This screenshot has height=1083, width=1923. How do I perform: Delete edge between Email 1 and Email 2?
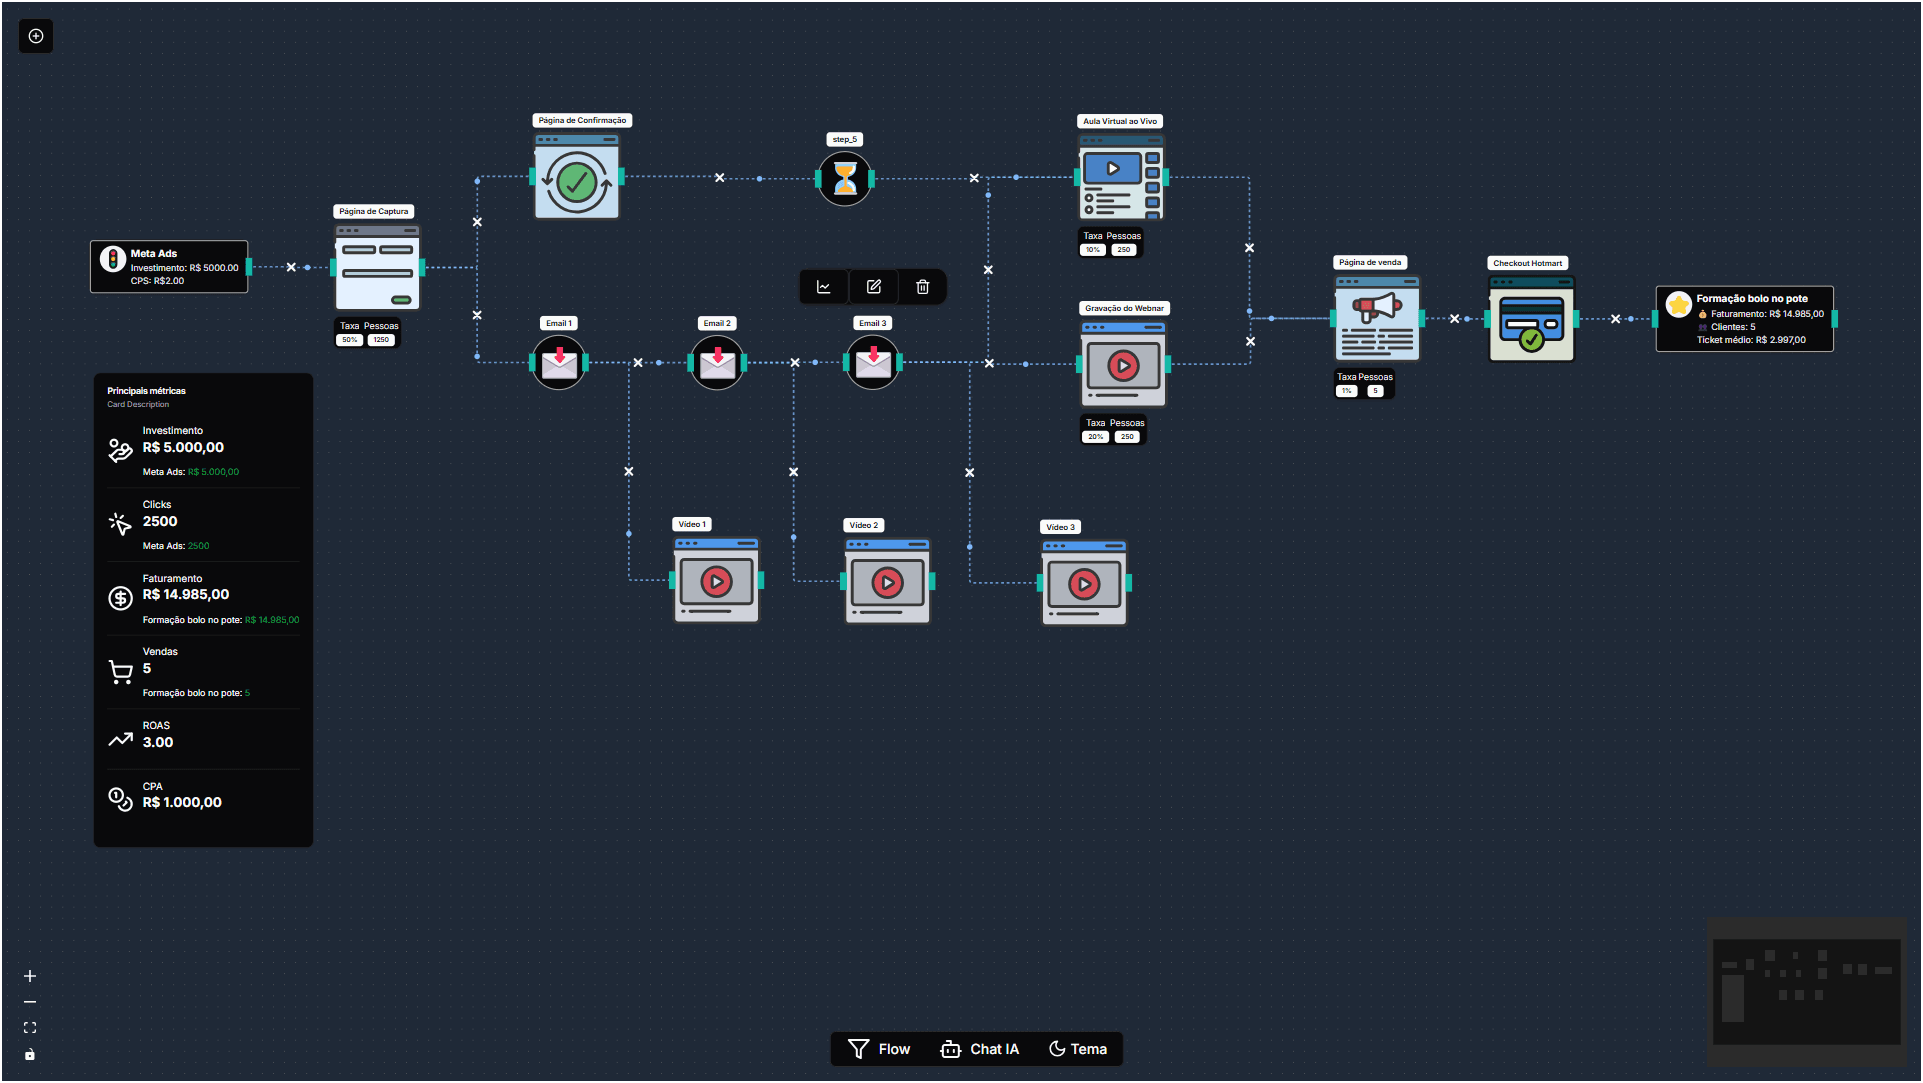click(638, 363)
